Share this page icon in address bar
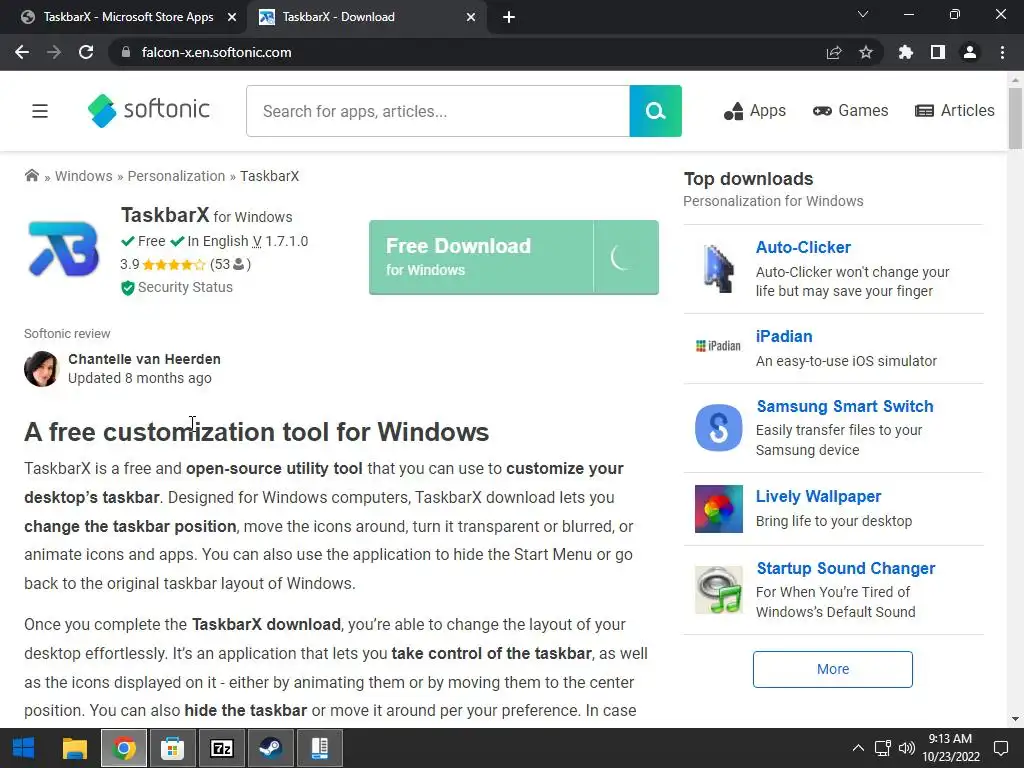 pyautogui.click(x=834, y=52)
